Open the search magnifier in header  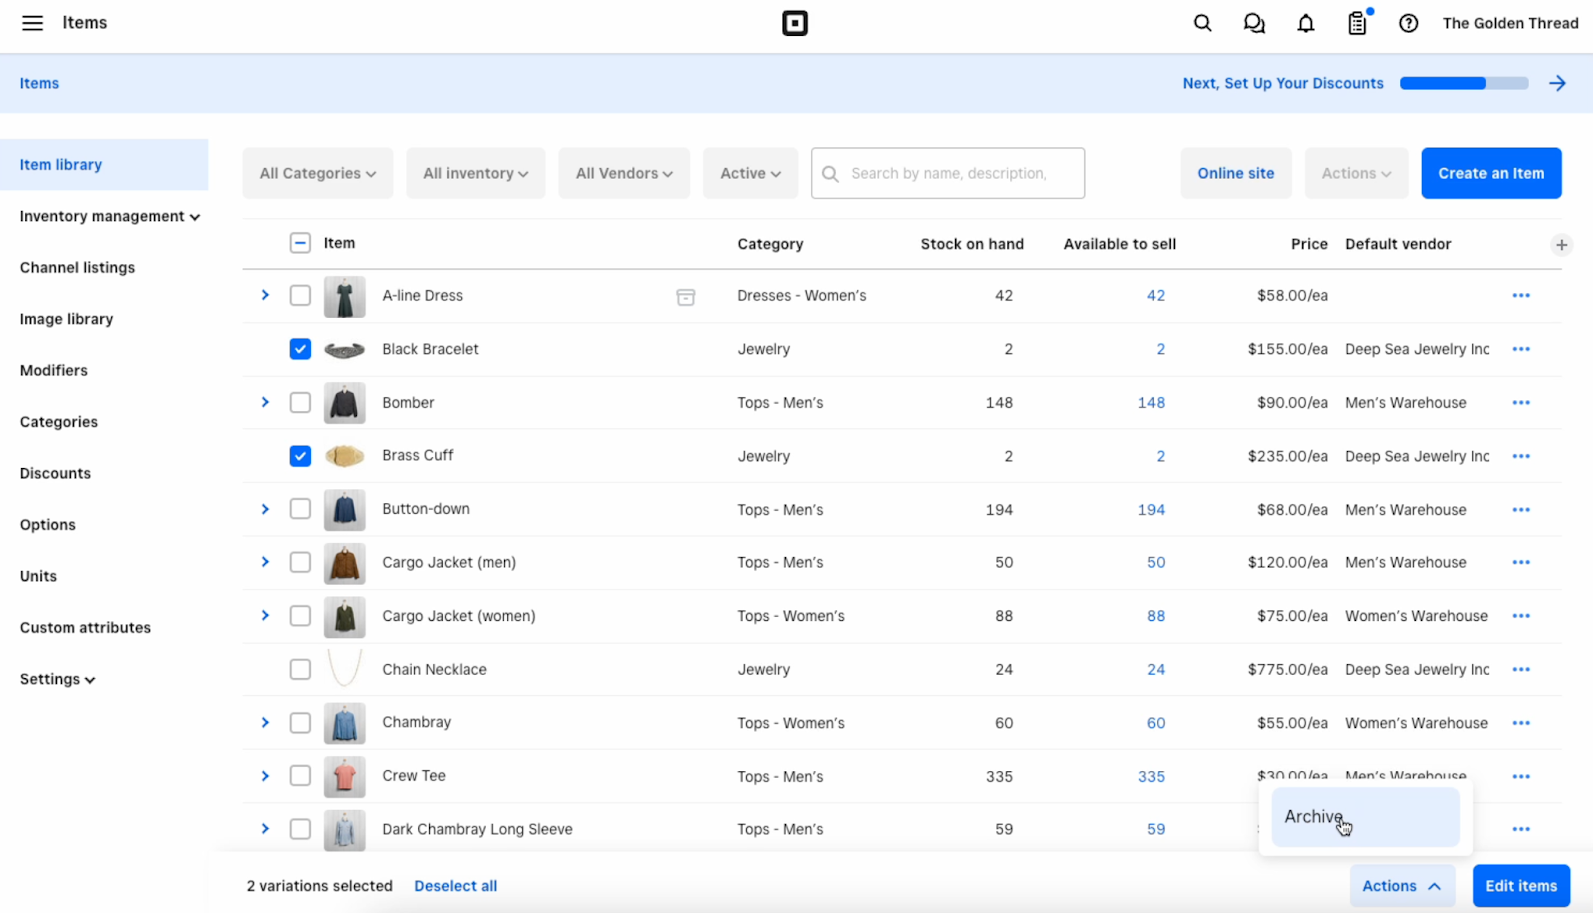pyautogui.click(x=1202, y=23)
